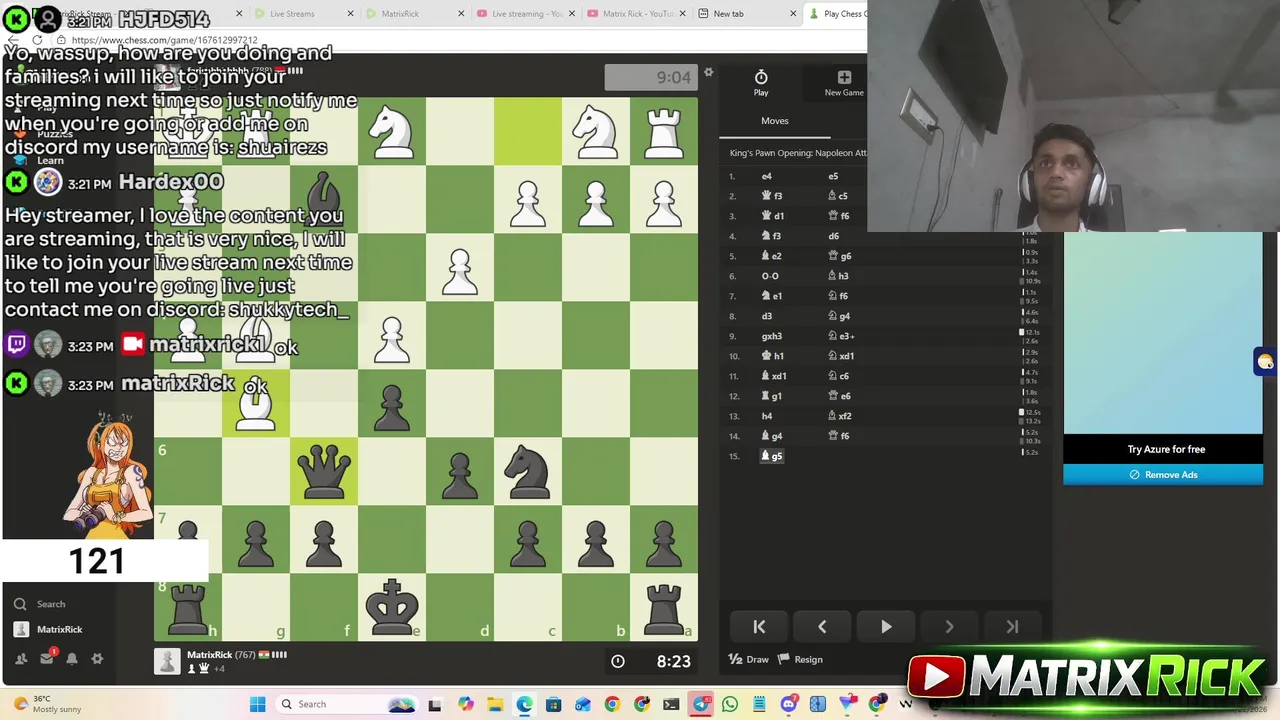Autoplay the moves with play button
The width and height of the screenshot is (1280, 720).
click(886, 627)
